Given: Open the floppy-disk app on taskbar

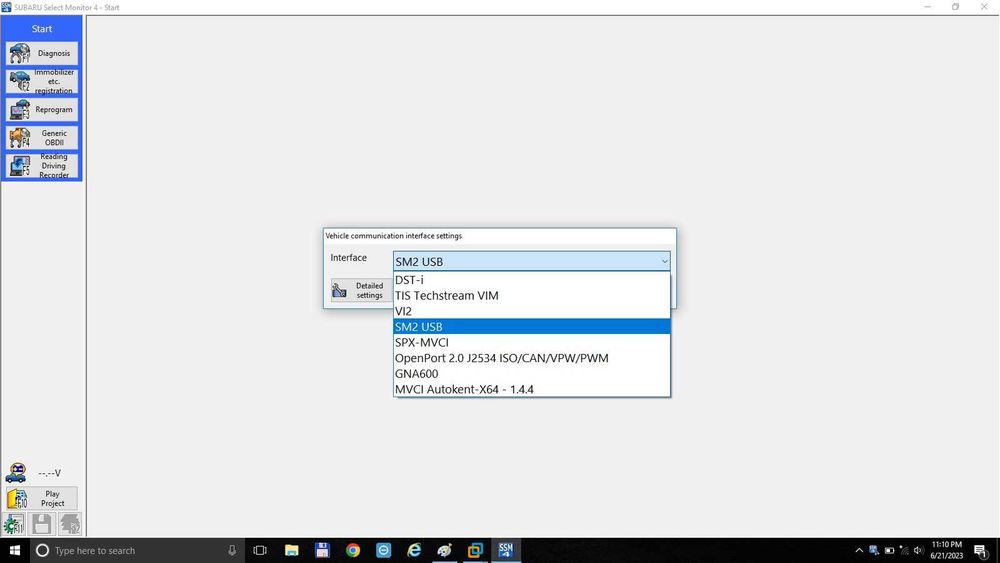Looking at the screenshot, I should [x=322, y=550].
